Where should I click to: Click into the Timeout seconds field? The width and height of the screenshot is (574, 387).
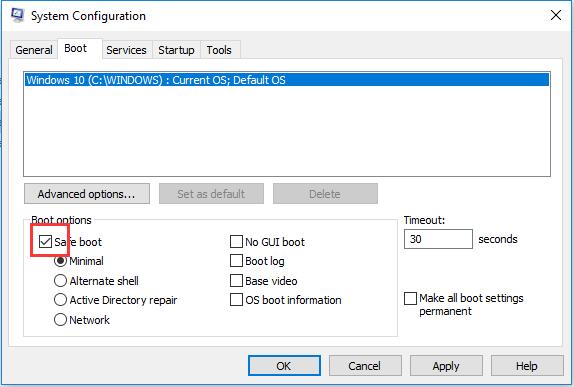pos(438,239)
